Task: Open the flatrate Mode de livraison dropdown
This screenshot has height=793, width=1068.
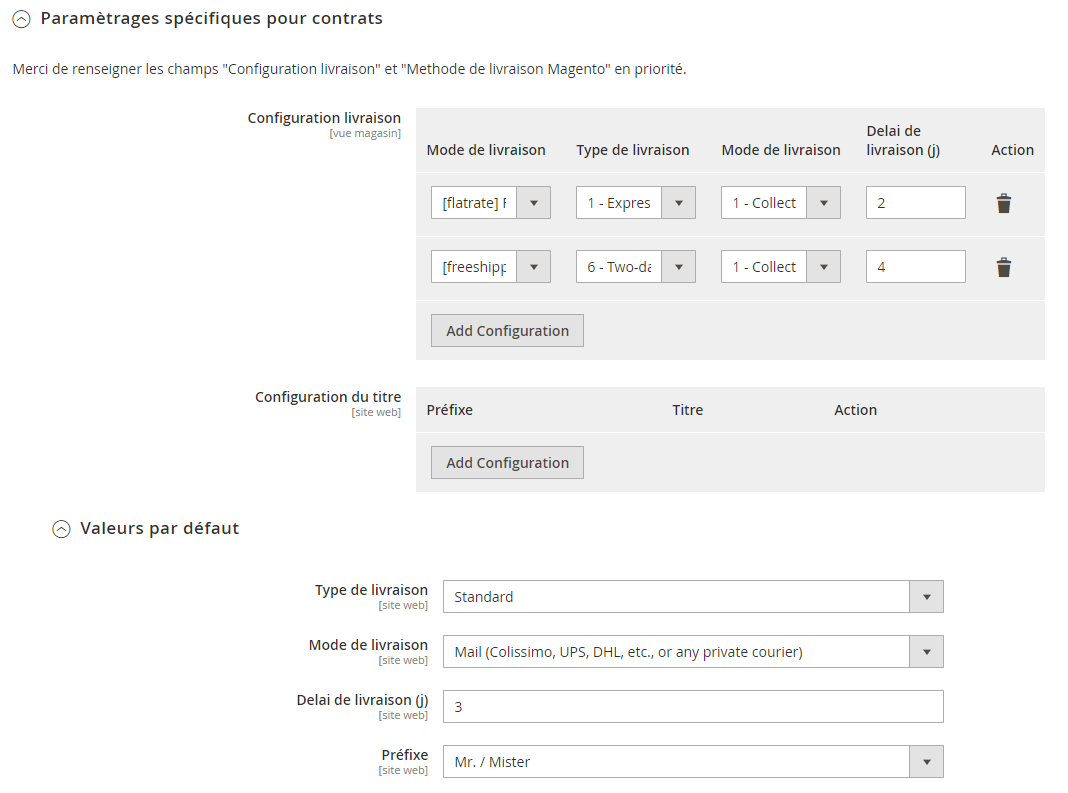Action: [x=490, y=203]
